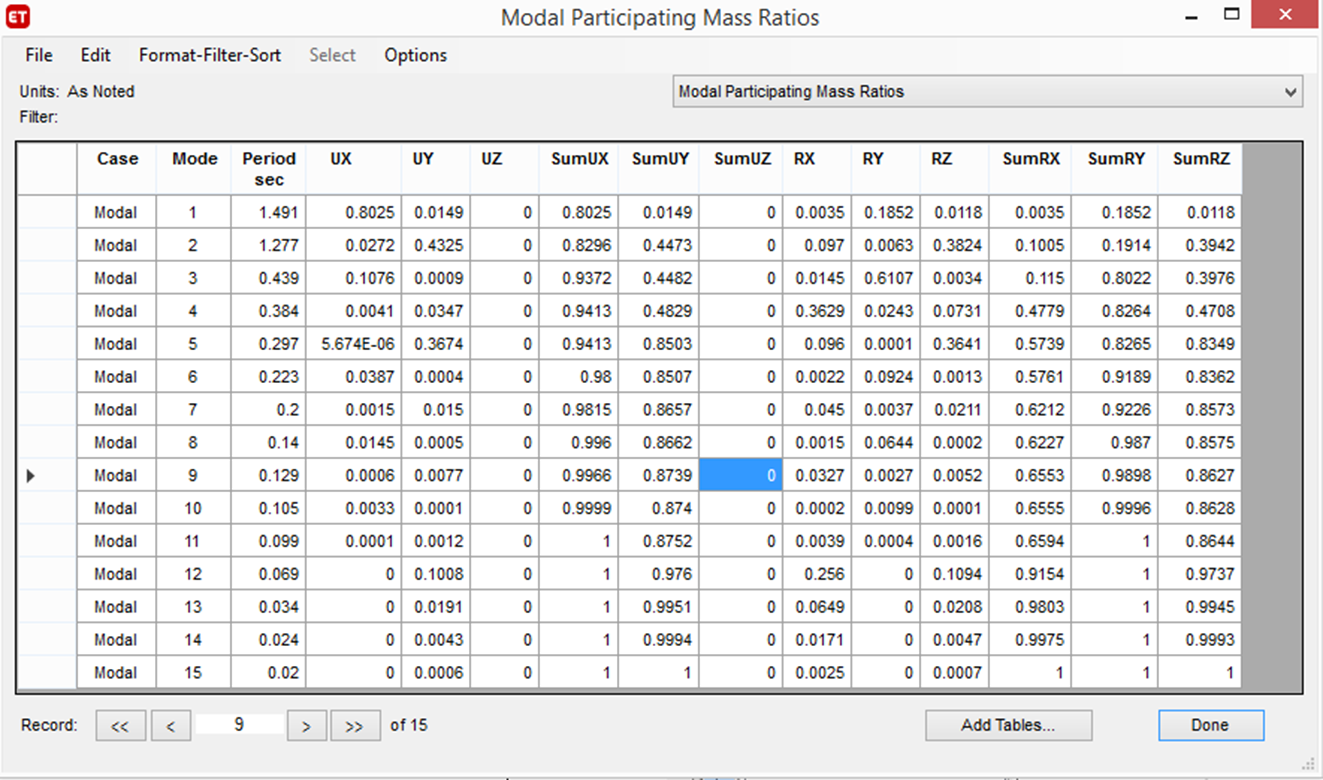This screenshot has height=780, width=1323.
Task: Click the UX value 5.674E-06 cell
Action: (354, 344)
